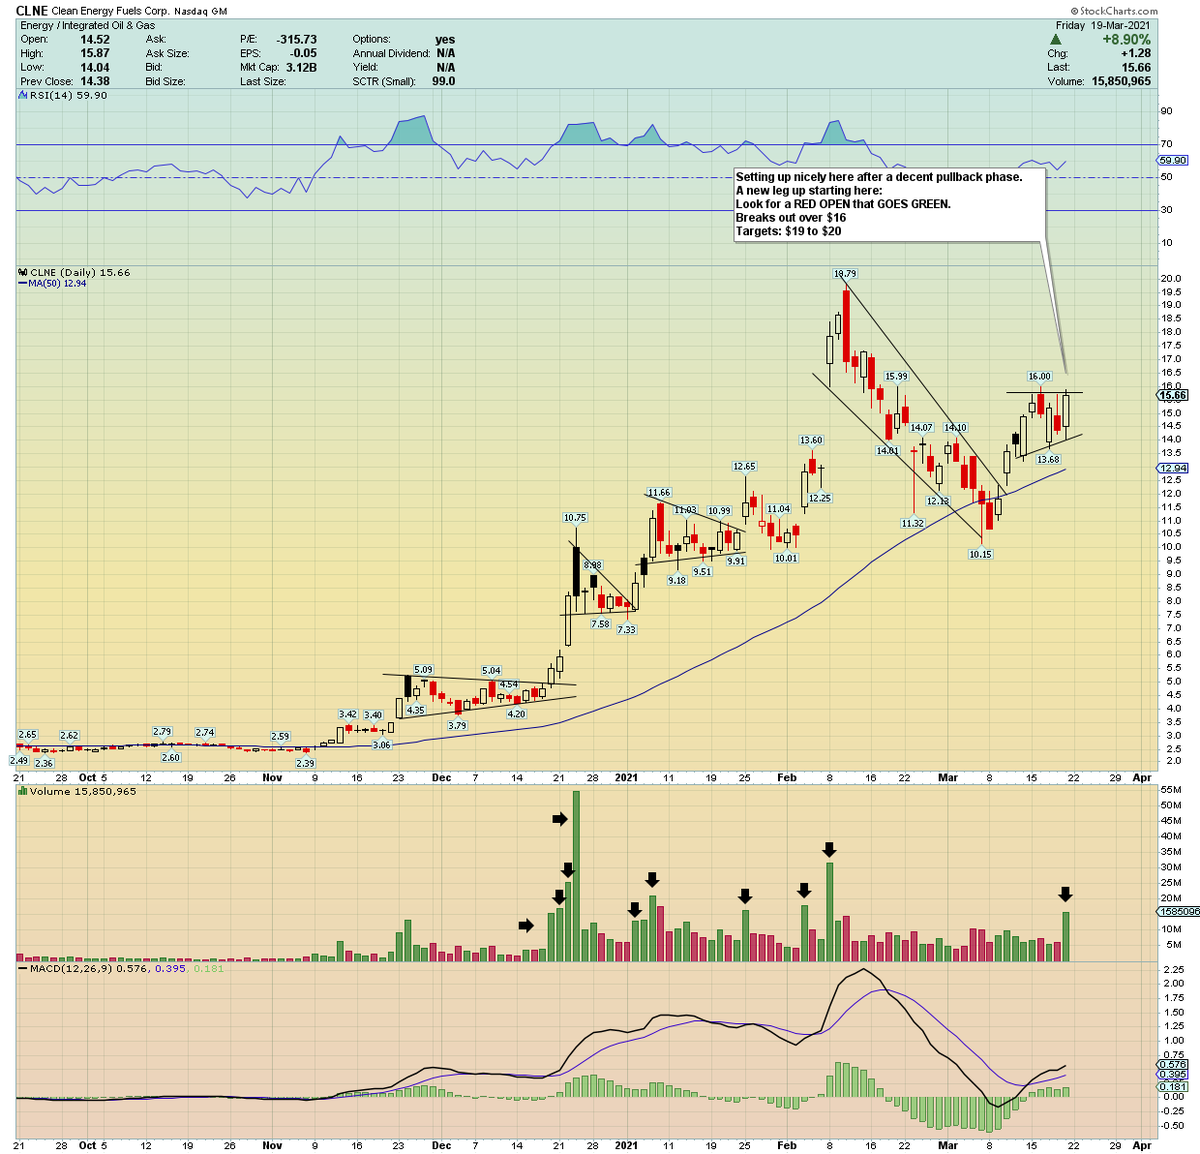
Task: Click the 59.90 RSI axis marker
Action: [x=1172, y=160]
